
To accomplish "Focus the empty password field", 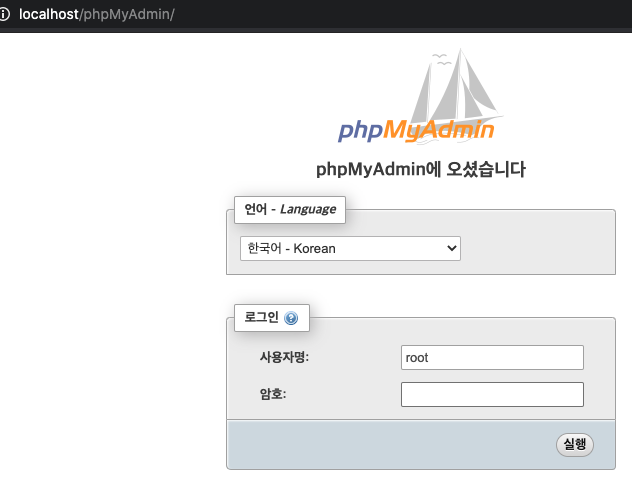I will point(492,394).
